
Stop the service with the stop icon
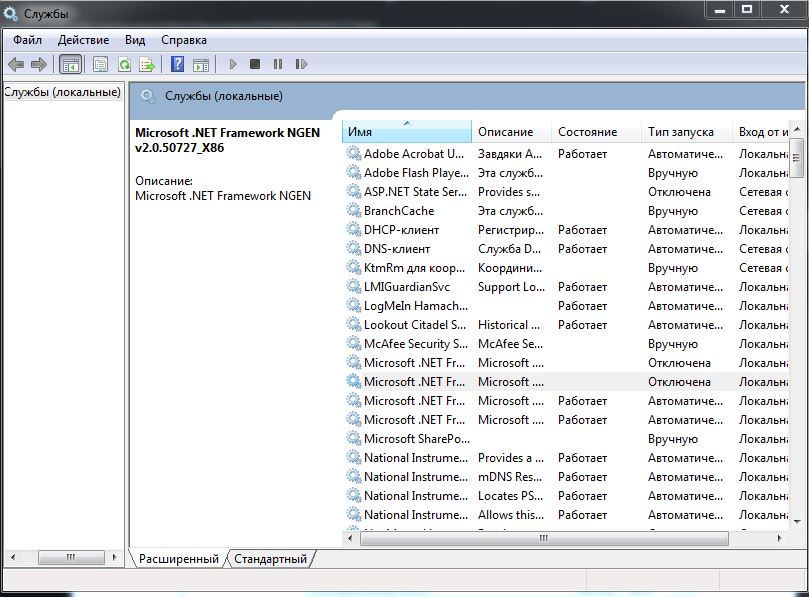(x=255, y=64)
